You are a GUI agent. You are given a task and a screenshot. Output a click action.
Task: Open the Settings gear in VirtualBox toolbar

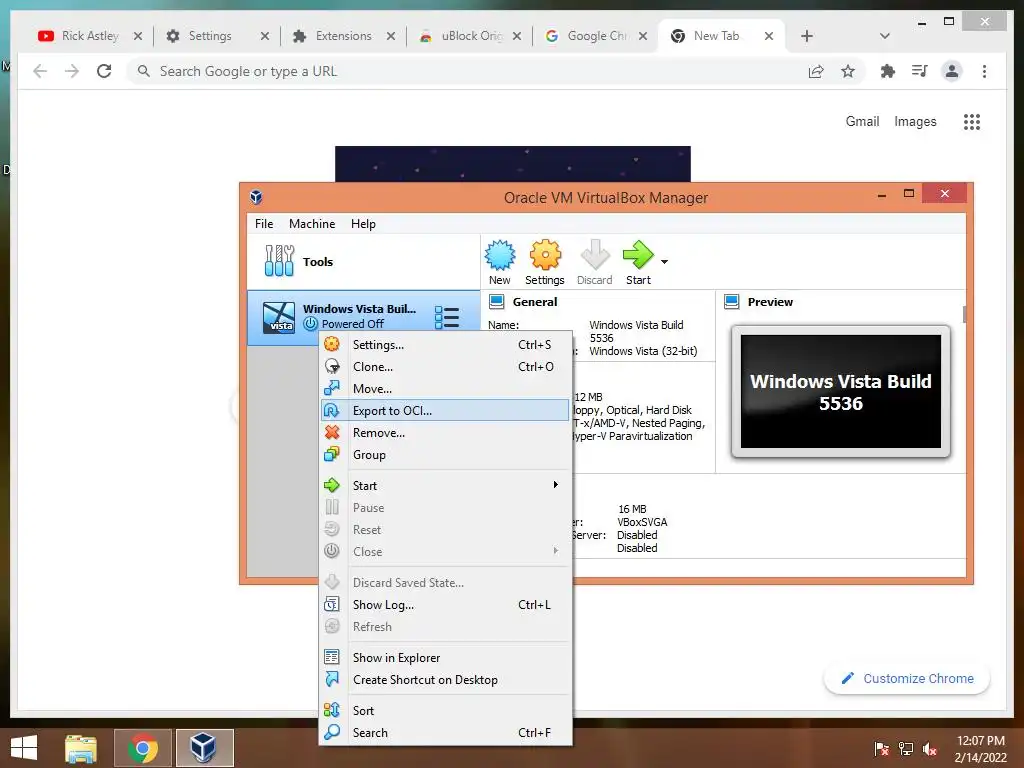545,263
